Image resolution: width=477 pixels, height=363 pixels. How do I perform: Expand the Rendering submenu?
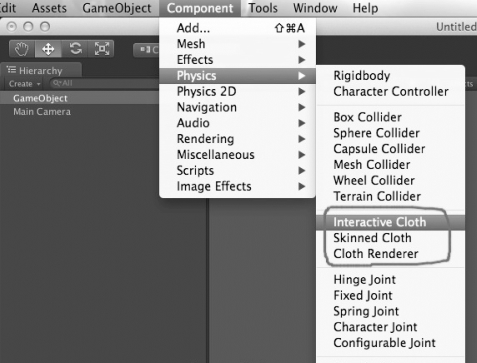[x=237, y=139]
